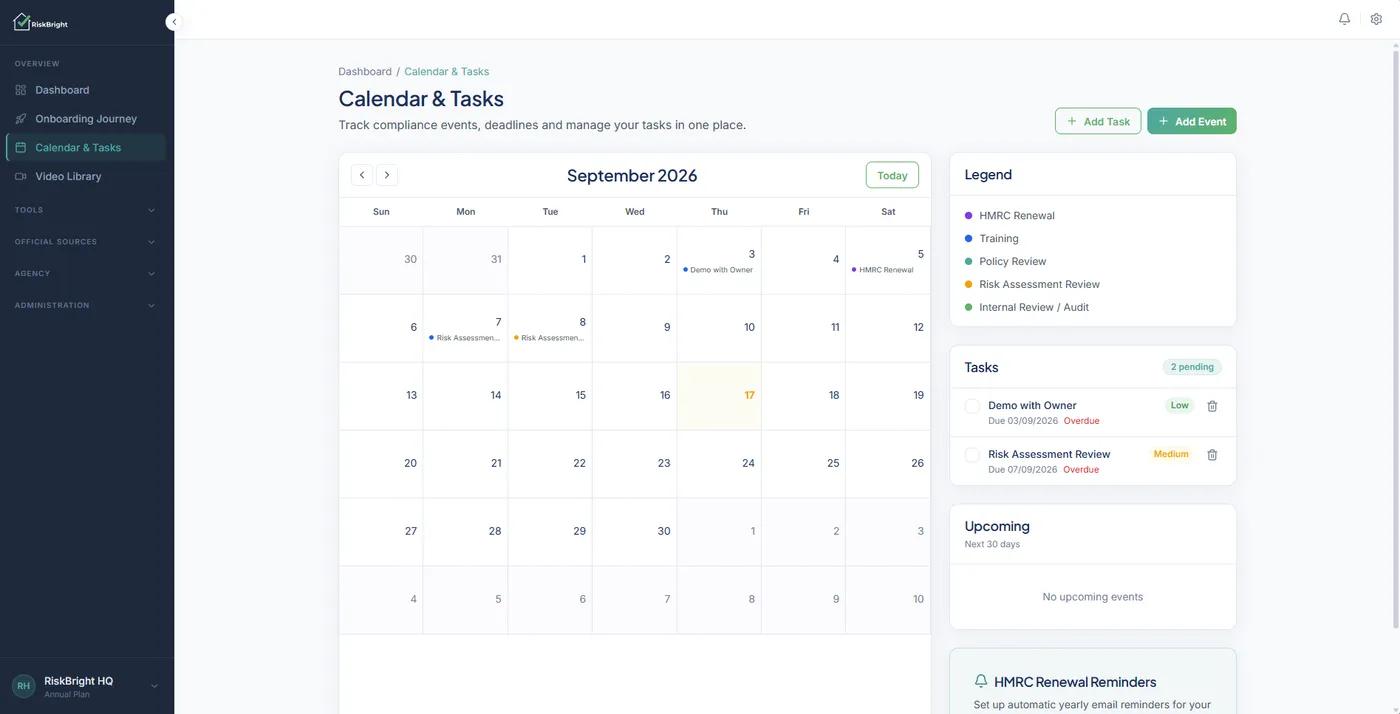Screen dimensions: 1400x714
Task: Follow the Dashboard breadcrumb link
Action: click(365, 72)
